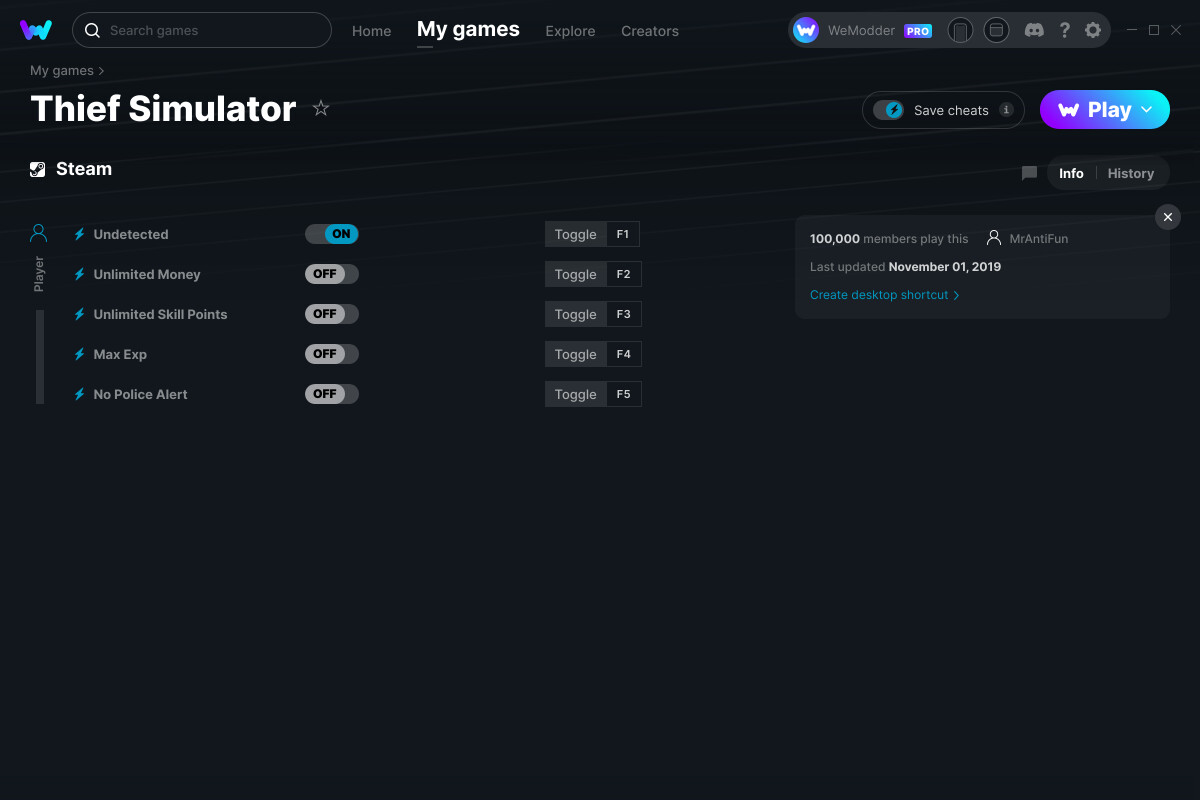Viewport: 1200px width, 800px height.
Task: Change the F1 hotkey binding
Action: point(623,234)
